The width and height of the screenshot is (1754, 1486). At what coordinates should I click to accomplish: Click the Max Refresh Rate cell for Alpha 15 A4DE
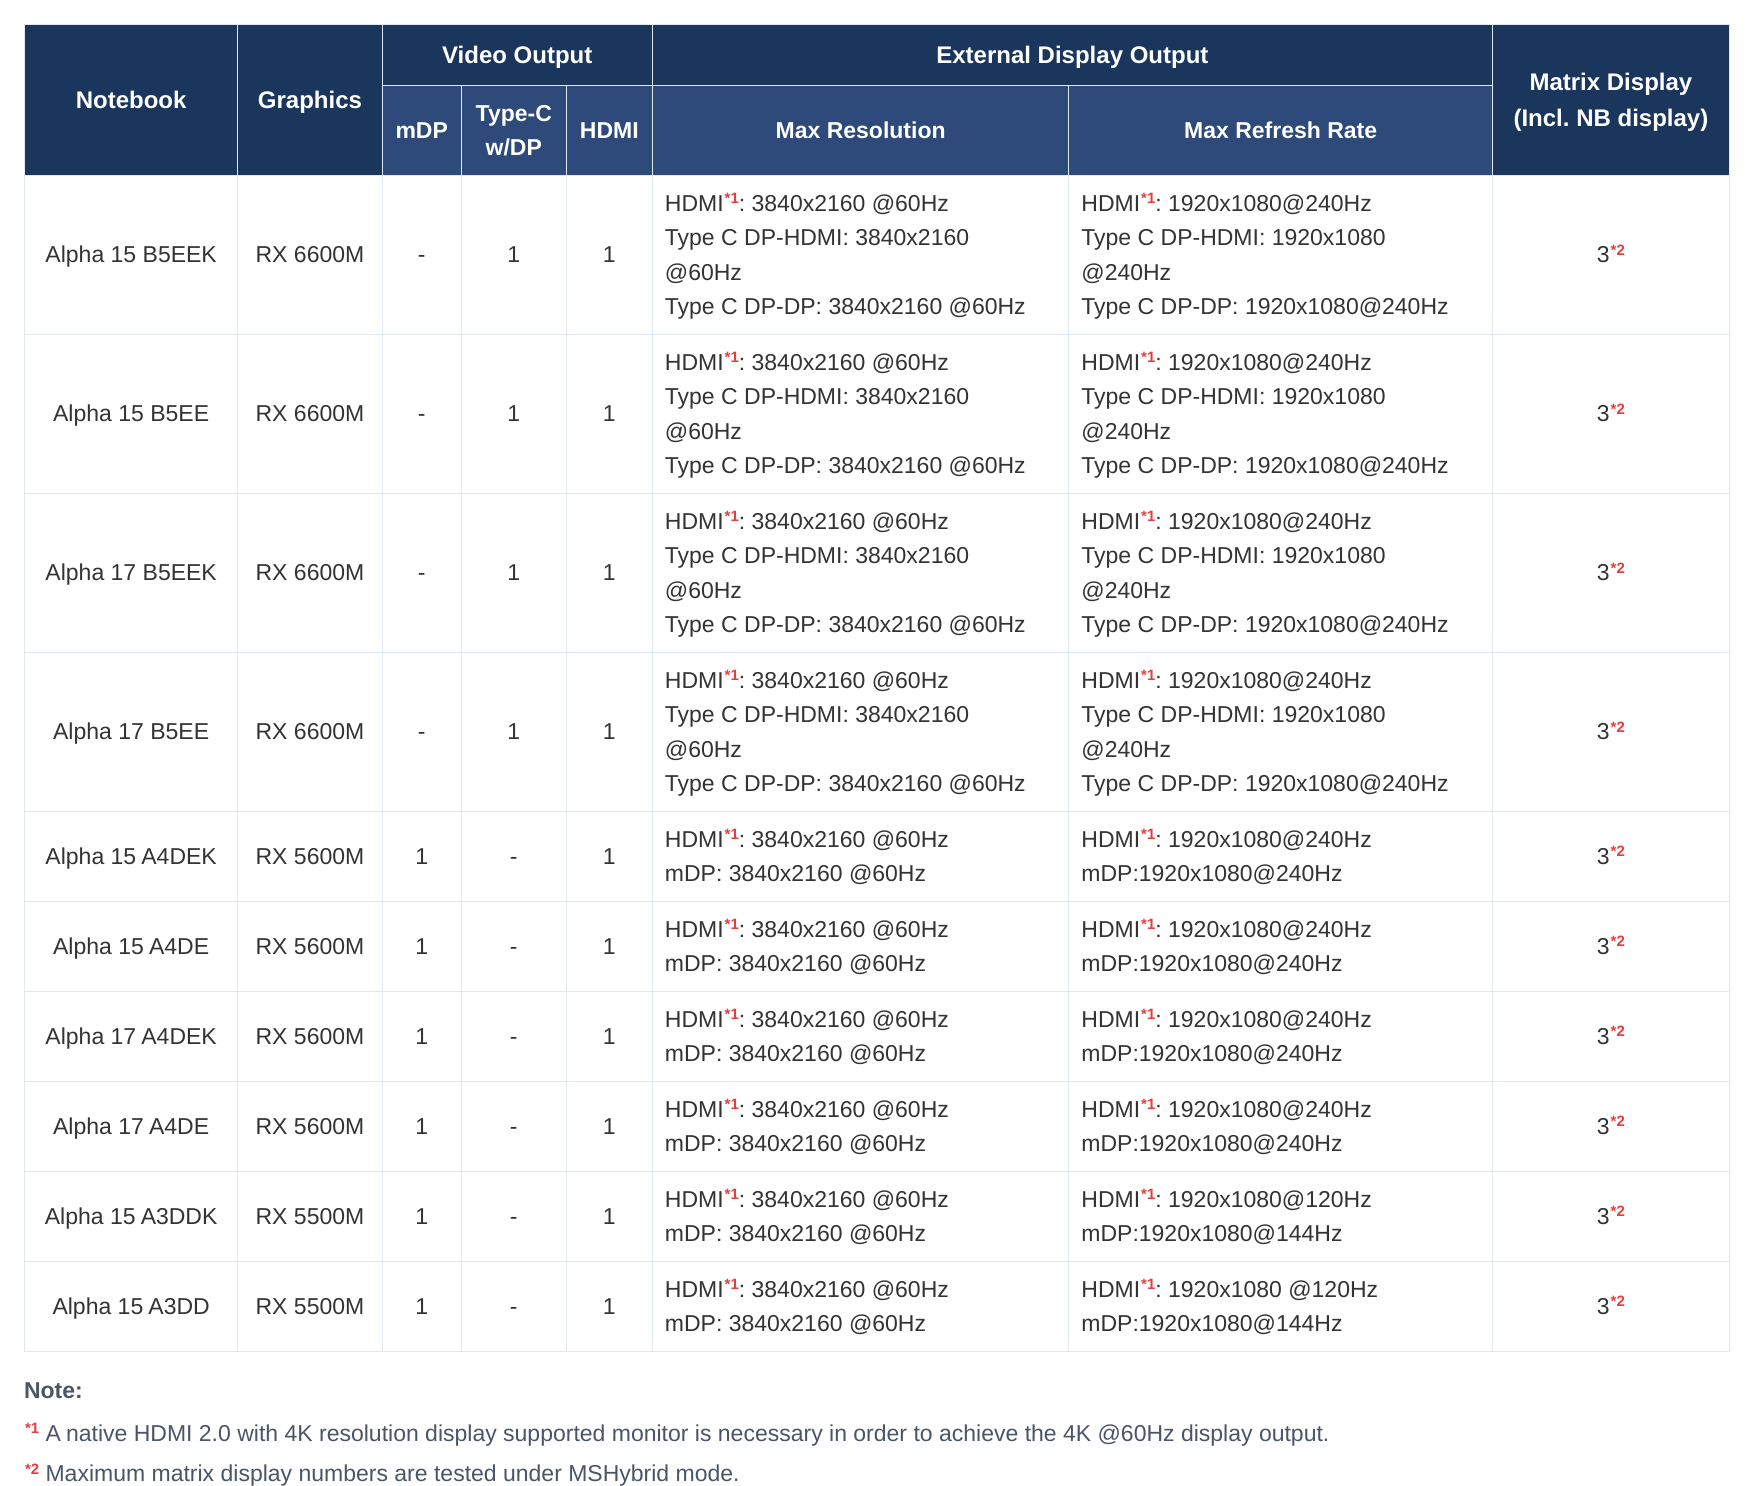tap(1280, 947)
